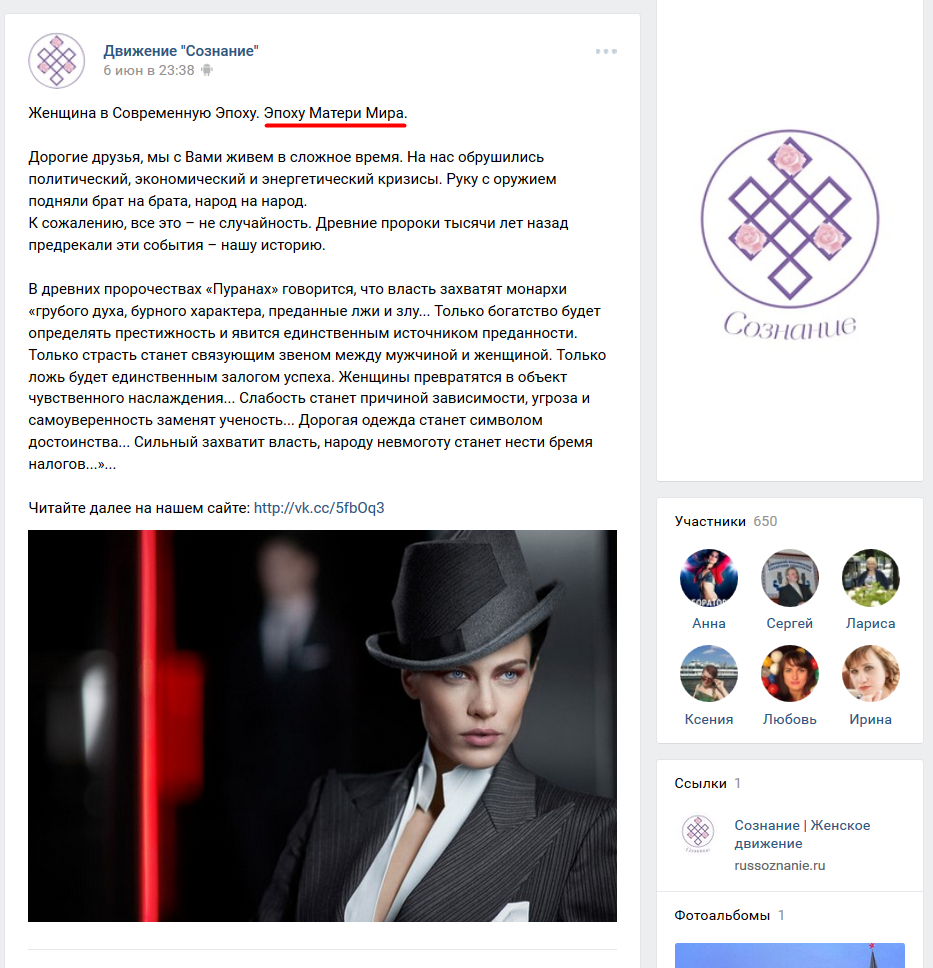Click the Ссылки section header
The width and height of the screenshot is (933, 968).
click(x=708, y=783)
